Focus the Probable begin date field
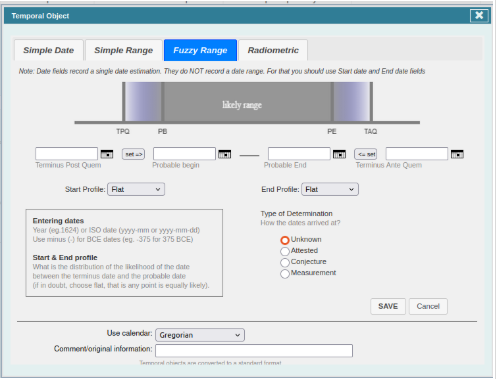 point(184,154)
